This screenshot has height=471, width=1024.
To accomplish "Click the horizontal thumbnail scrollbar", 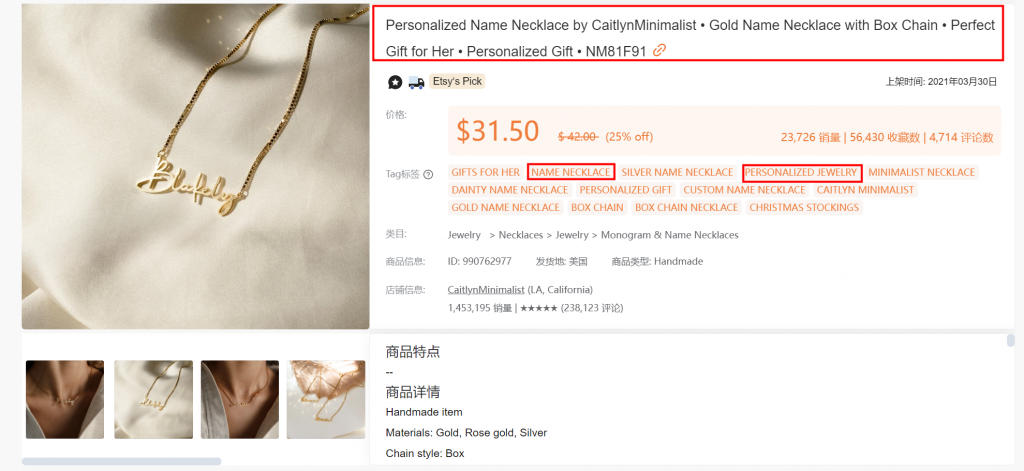I will point(121,461).
